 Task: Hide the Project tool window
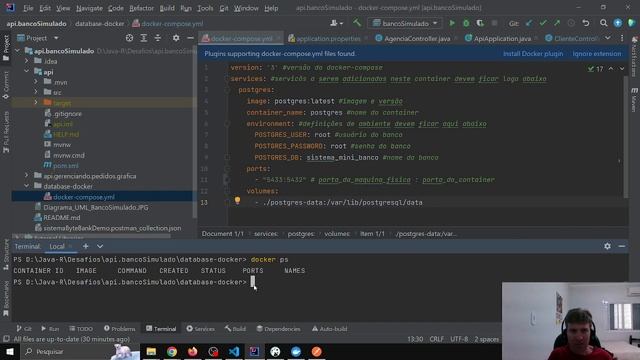pyautogui.click(x=190, y=38)
